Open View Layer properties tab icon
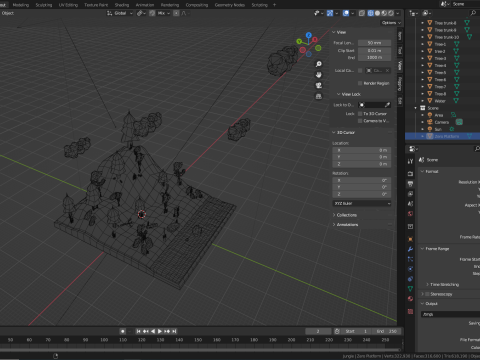The width and height of the screenshot is (480, 360). point(410,194)
